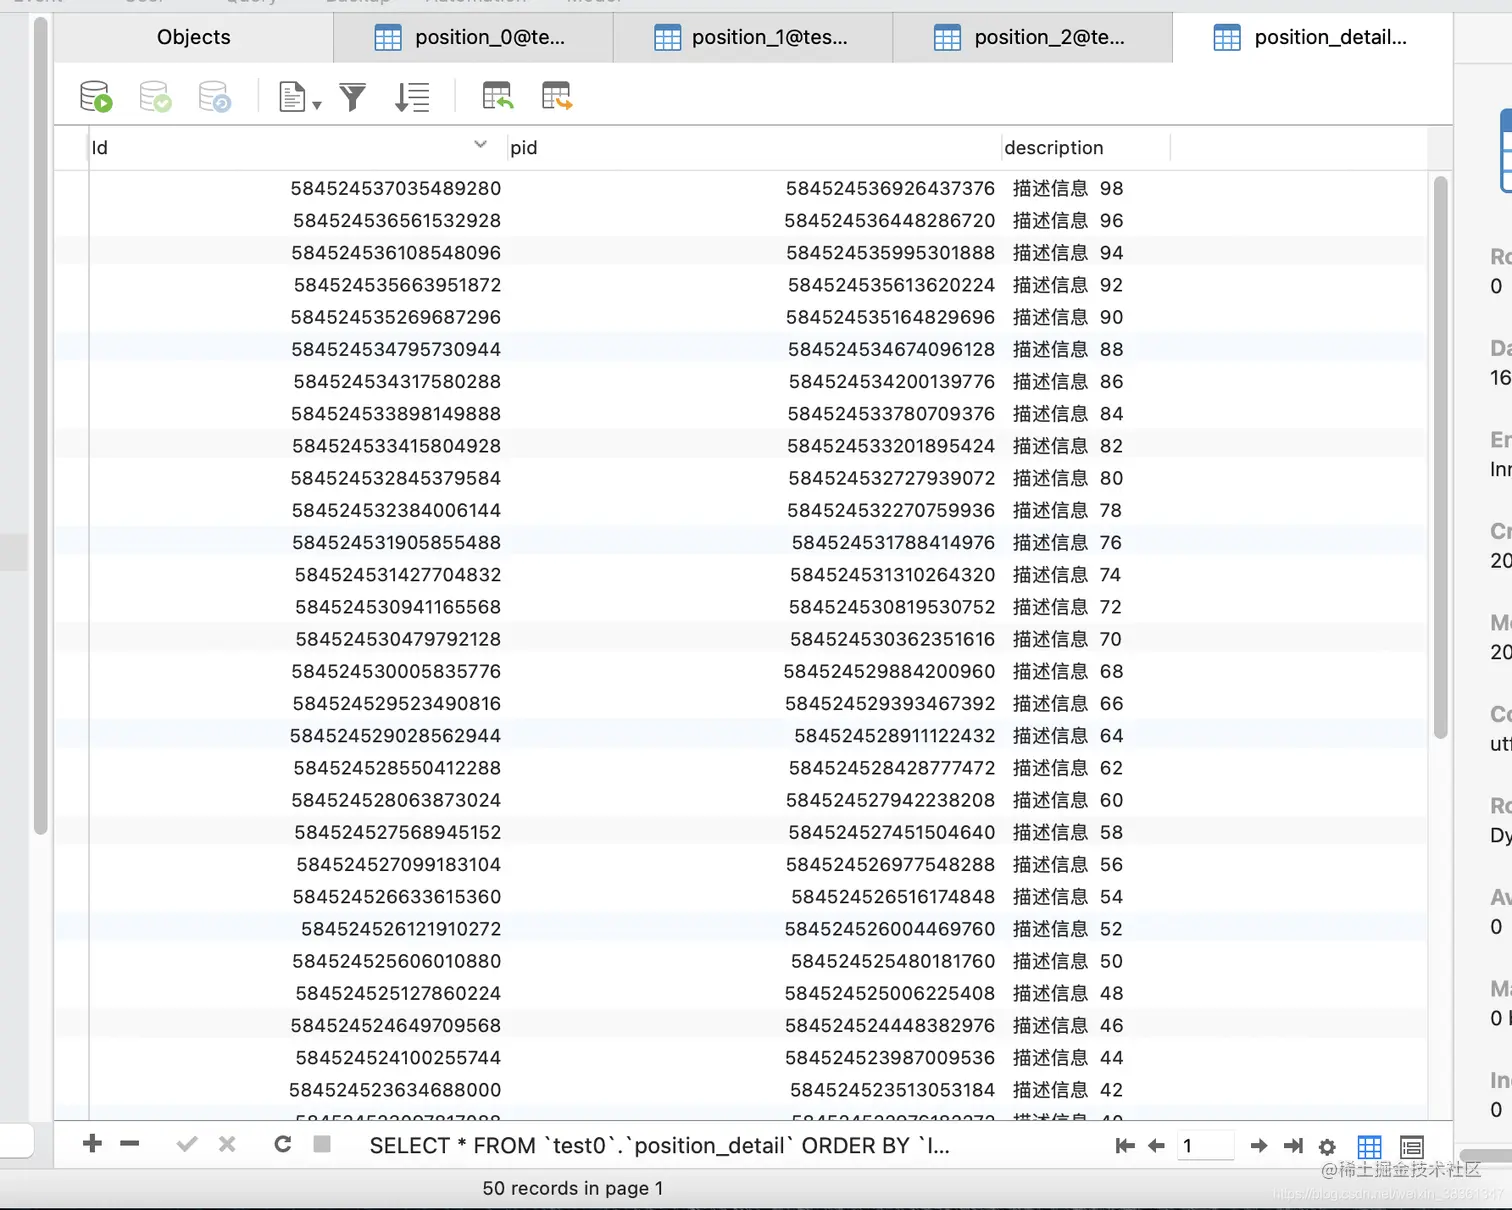This screenshot has height=1210, width=1512.
Task: Switch to grid view
Action: pyautogui.click(x=1370, y=1147)
